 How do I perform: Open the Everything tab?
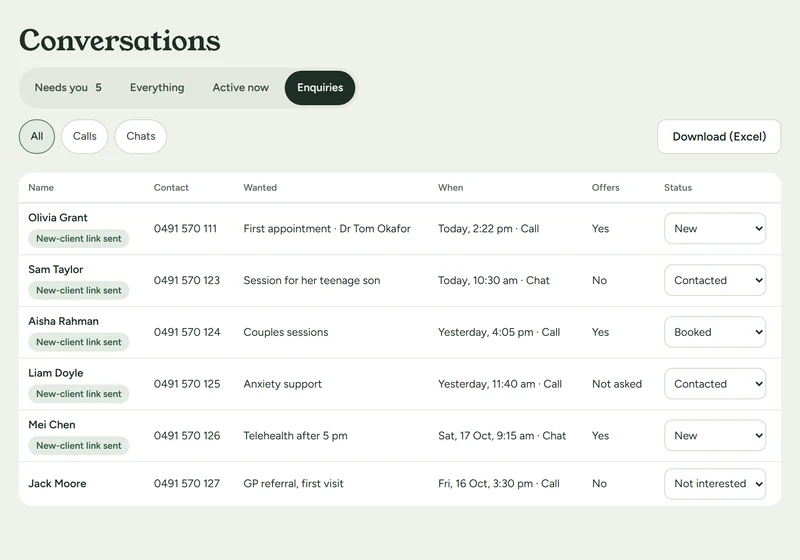[157, 88]
